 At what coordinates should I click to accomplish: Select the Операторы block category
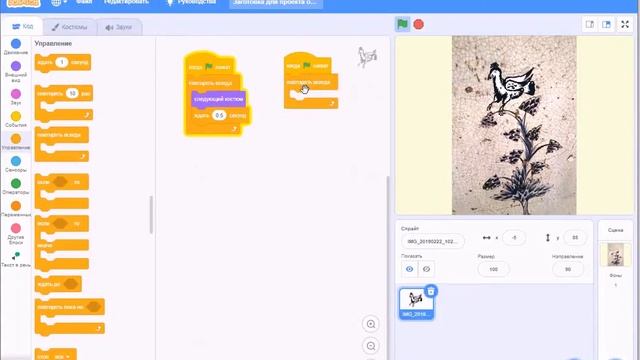tap(16, 187)
